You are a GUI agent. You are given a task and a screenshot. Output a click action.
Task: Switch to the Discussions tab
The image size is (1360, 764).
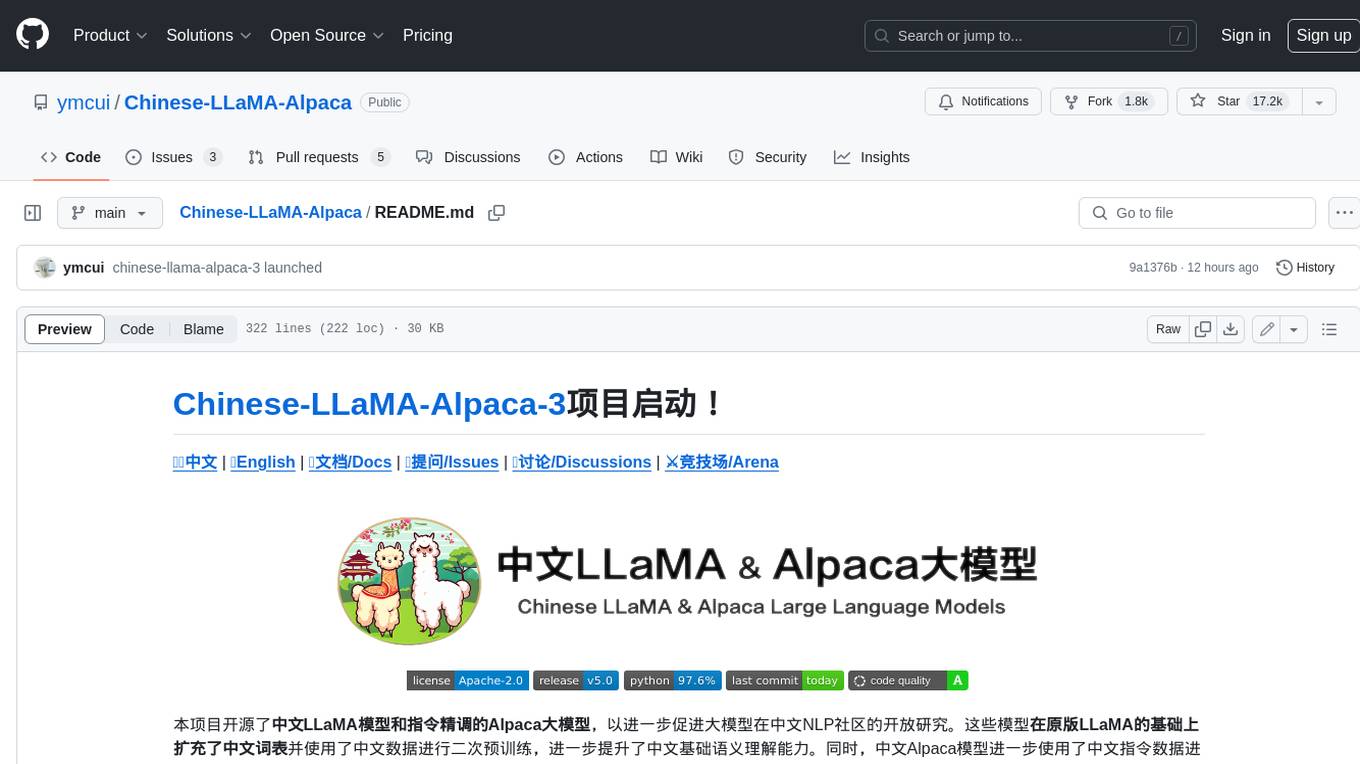pos(468,157)
